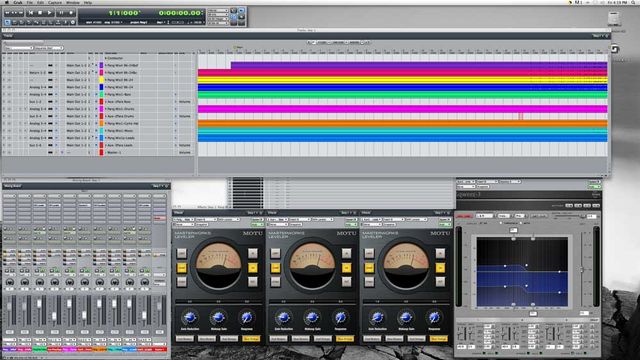Start playback with the Play transport button
The width and height of the screenshot is (640, 360).
point(49,13)
